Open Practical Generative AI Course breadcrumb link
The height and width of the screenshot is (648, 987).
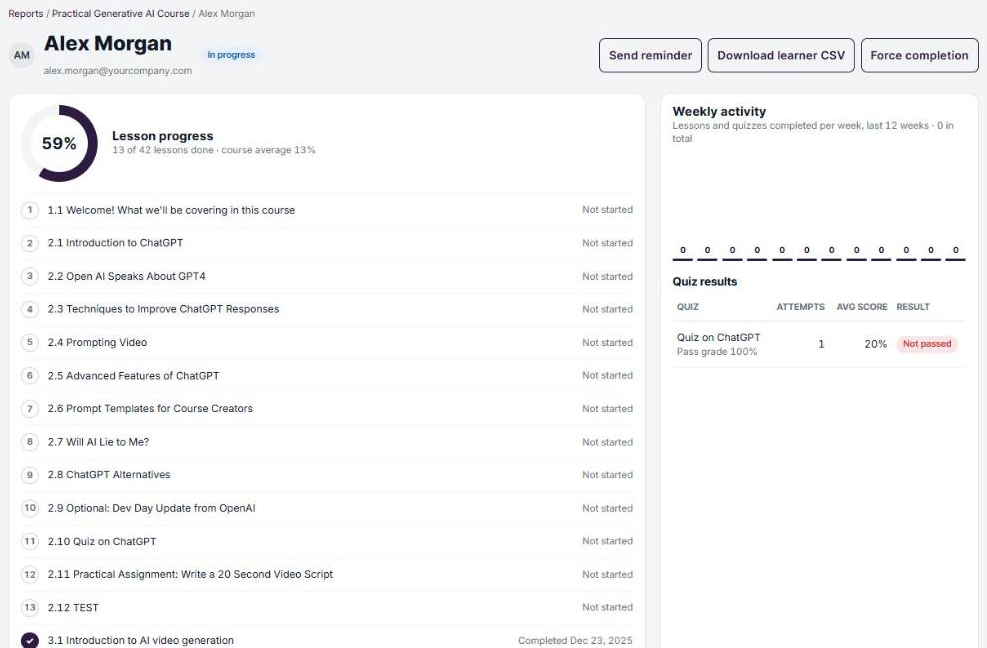click(120, 14)
